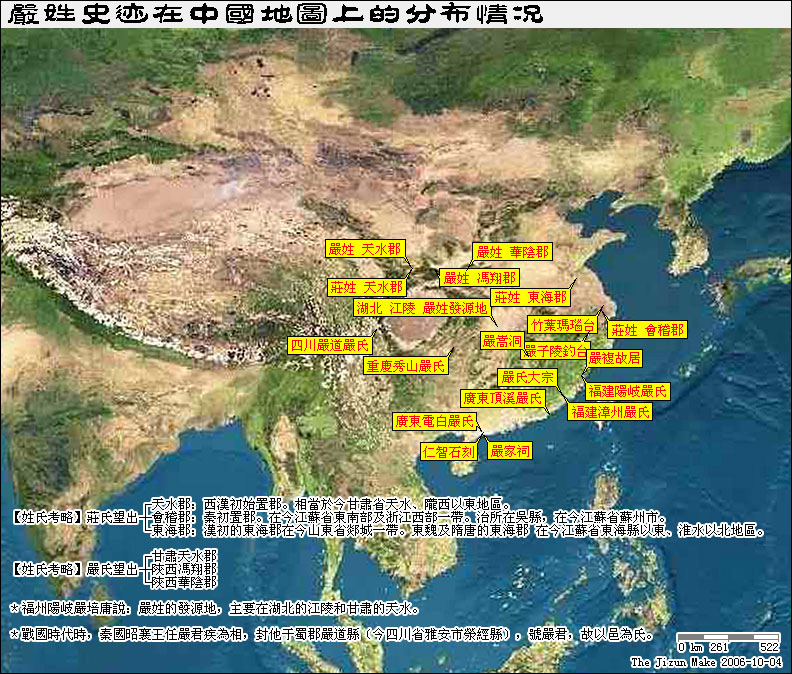Image resolution: width=792 pixels, height=674 pixels.
Task: Click the 莊姓 東海郡 label
Action: (x=530, y=297)
